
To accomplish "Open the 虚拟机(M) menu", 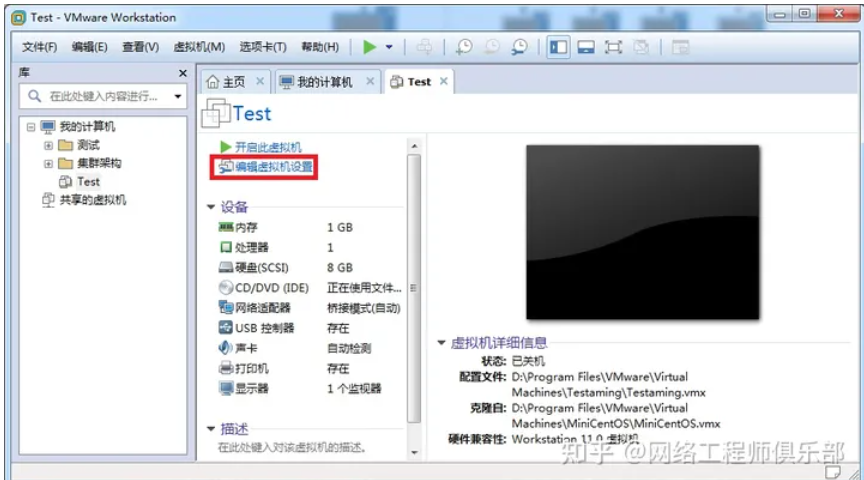I will [x=199, y=47].
